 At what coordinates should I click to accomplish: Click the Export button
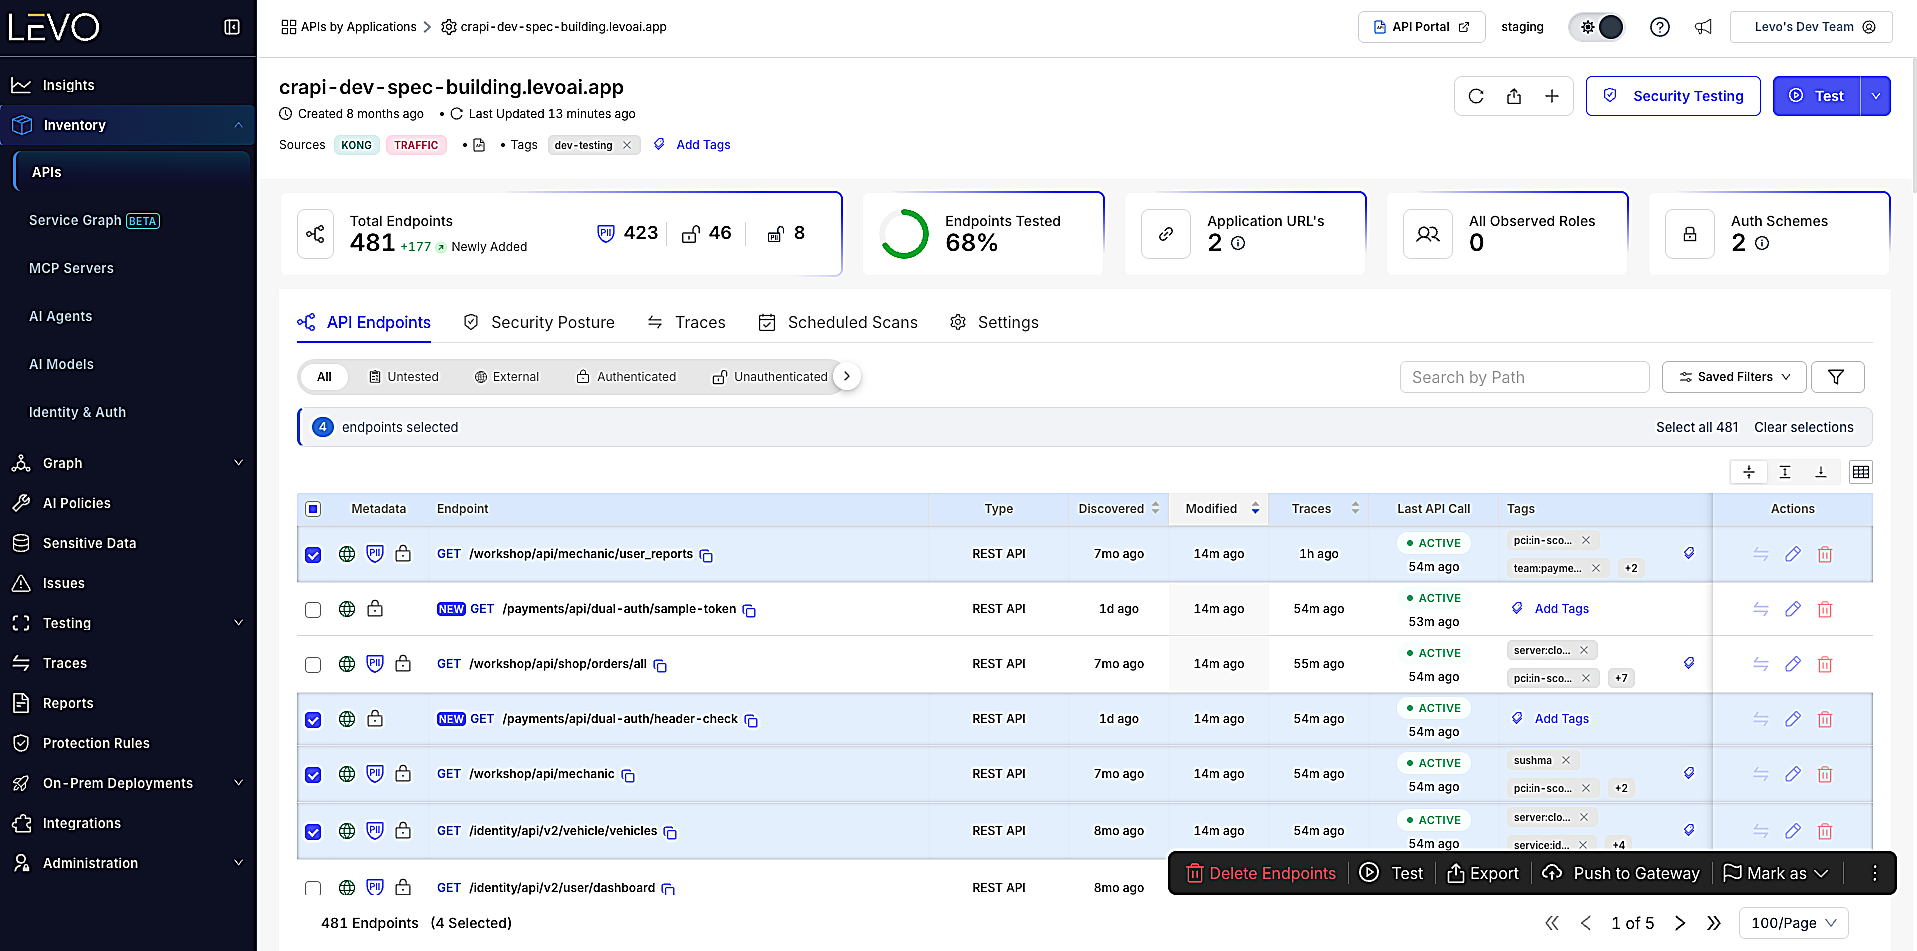tap(1483, 873)
